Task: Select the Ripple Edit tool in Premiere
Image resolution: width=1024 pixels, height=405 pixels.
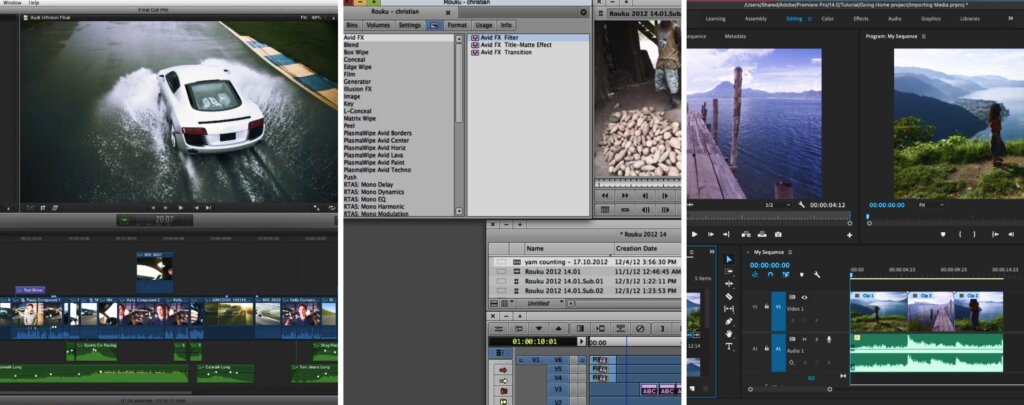Action: click(729, 284)
